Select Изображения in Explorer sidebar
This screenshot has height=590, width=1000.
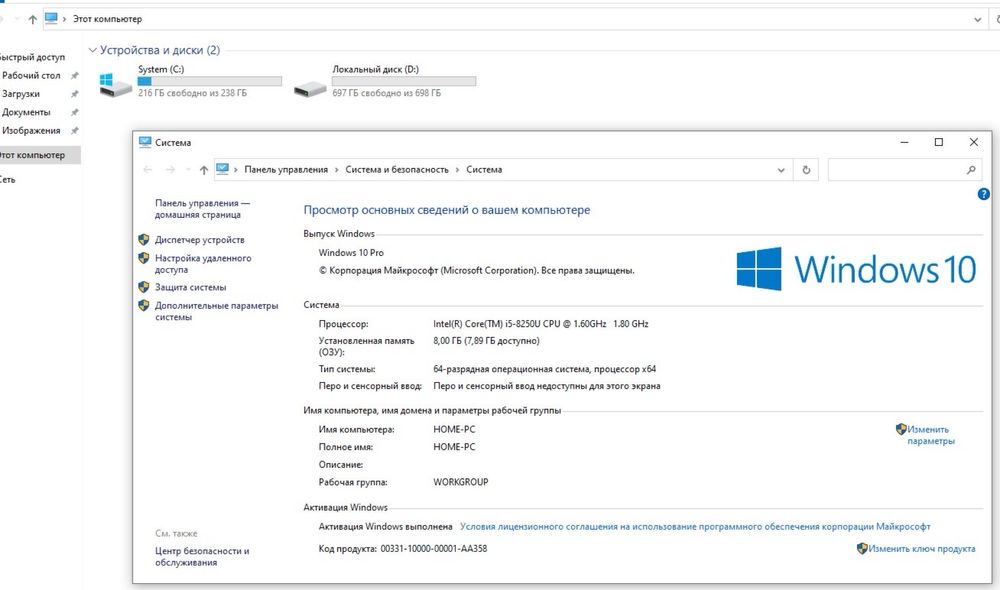[x=31, y=131]
